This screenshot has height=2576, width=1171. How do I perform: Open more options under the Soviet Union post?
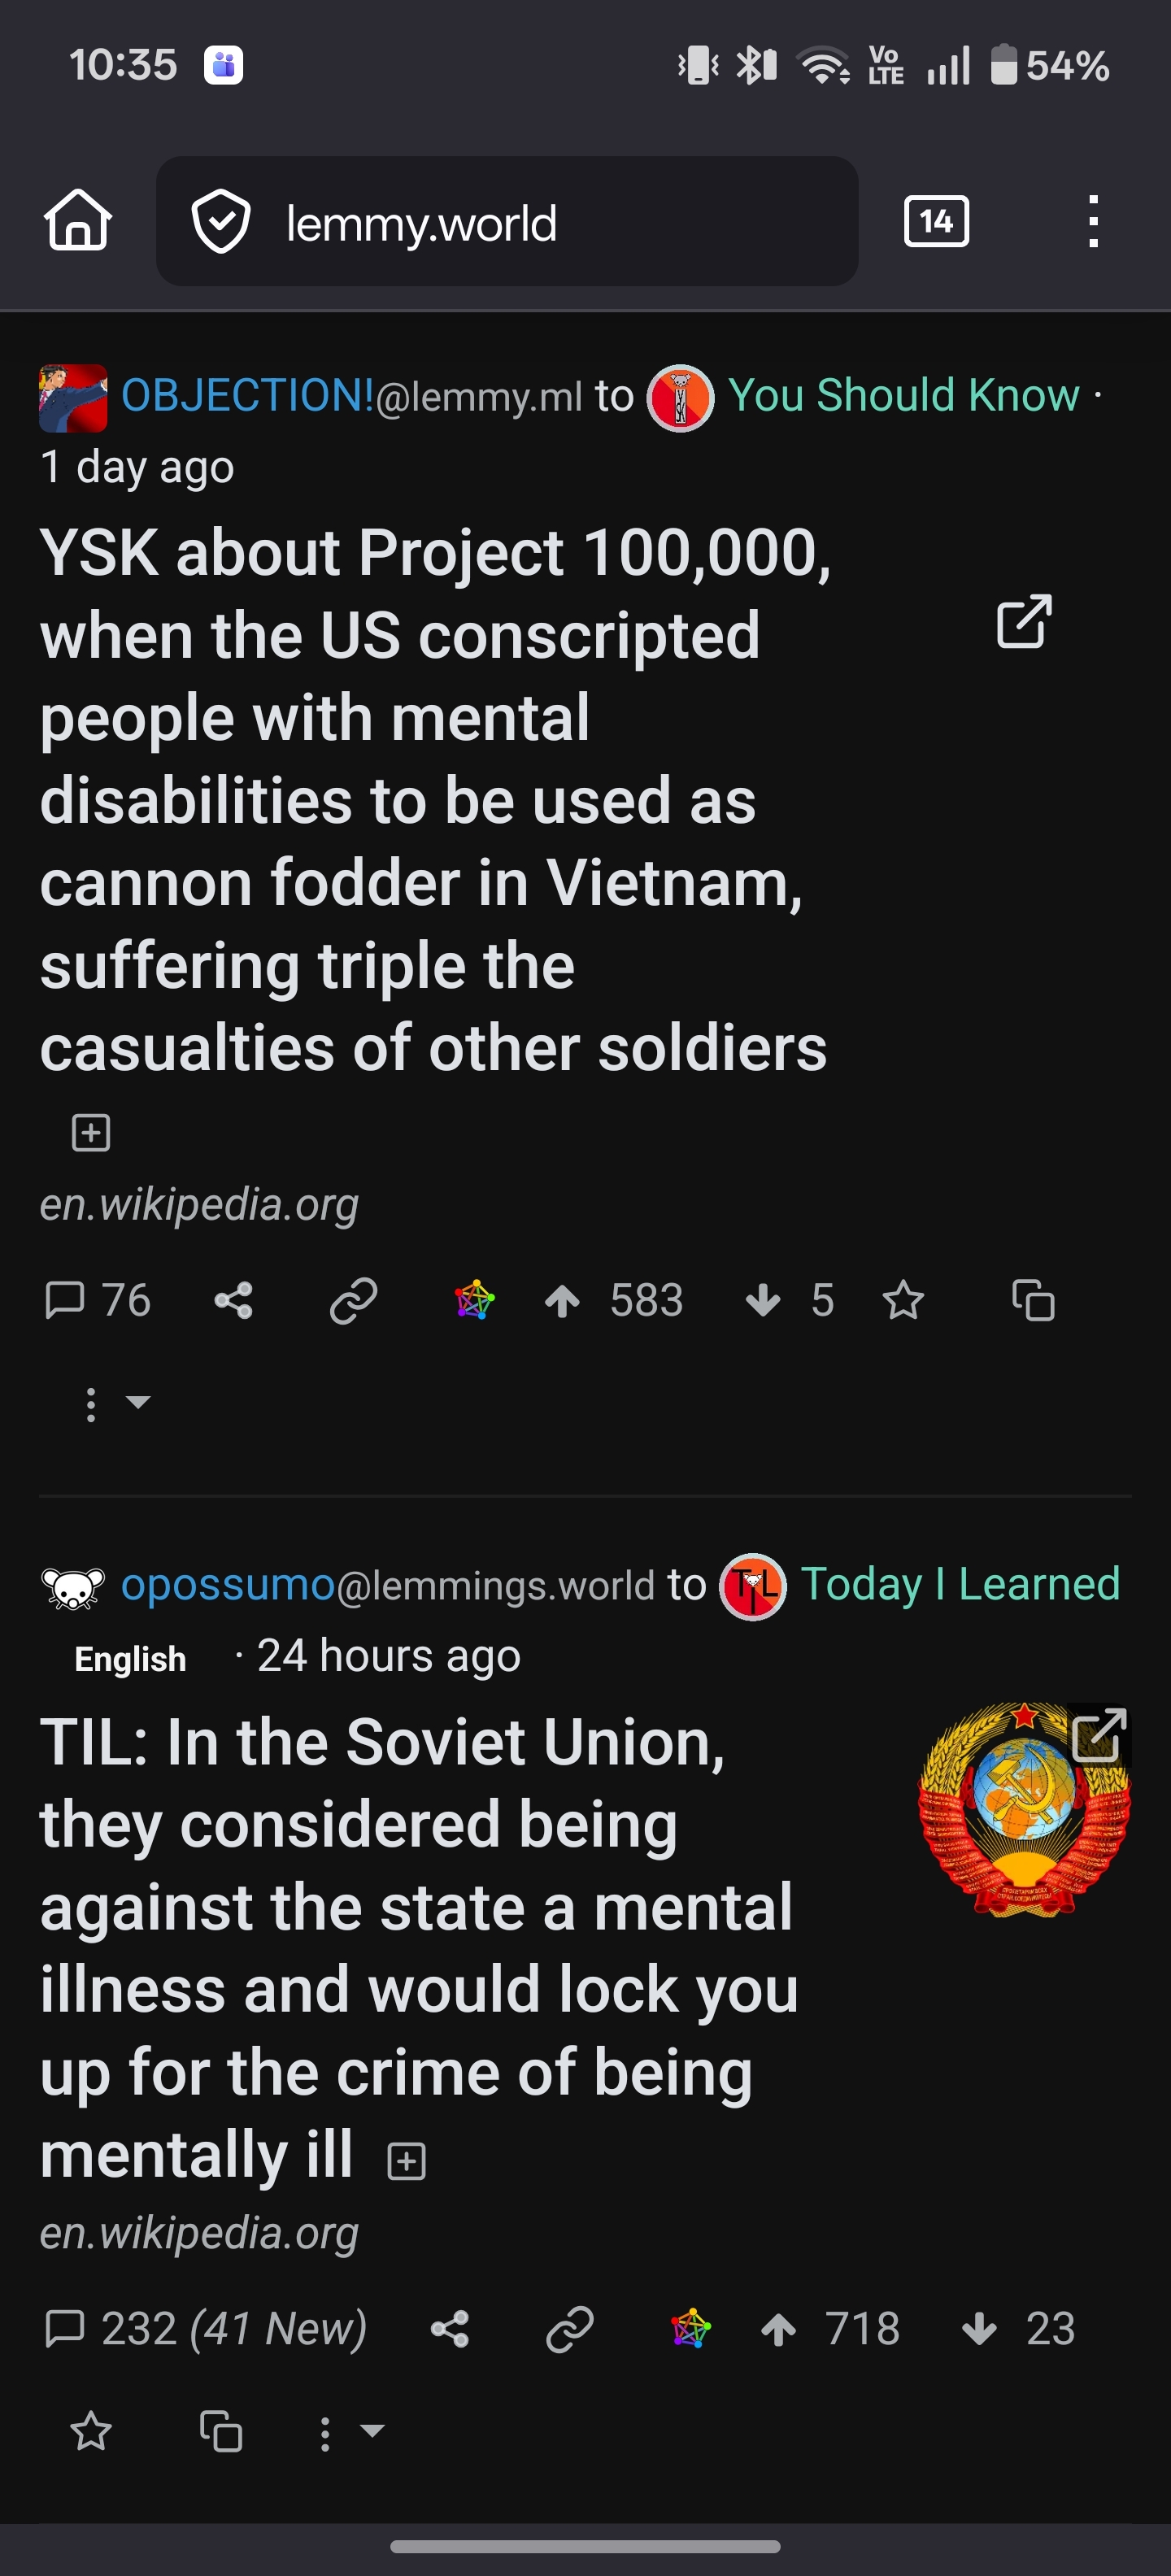point(349,2432)
